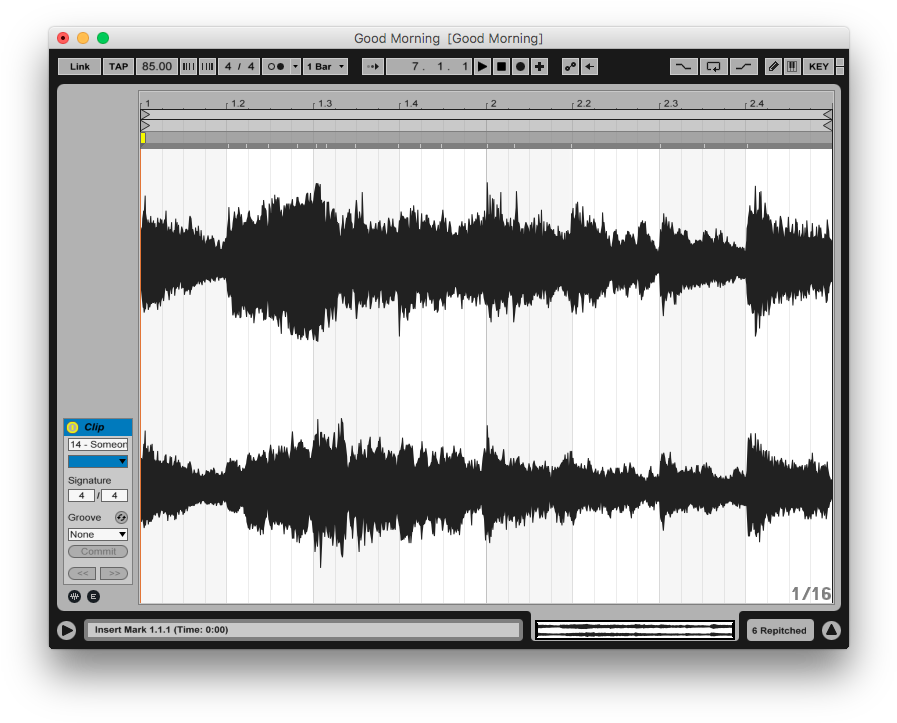Viewport: 897px width, 723px height.
Task: Click the Back to Arrangement arrow icon
Action: coord(590,67)
